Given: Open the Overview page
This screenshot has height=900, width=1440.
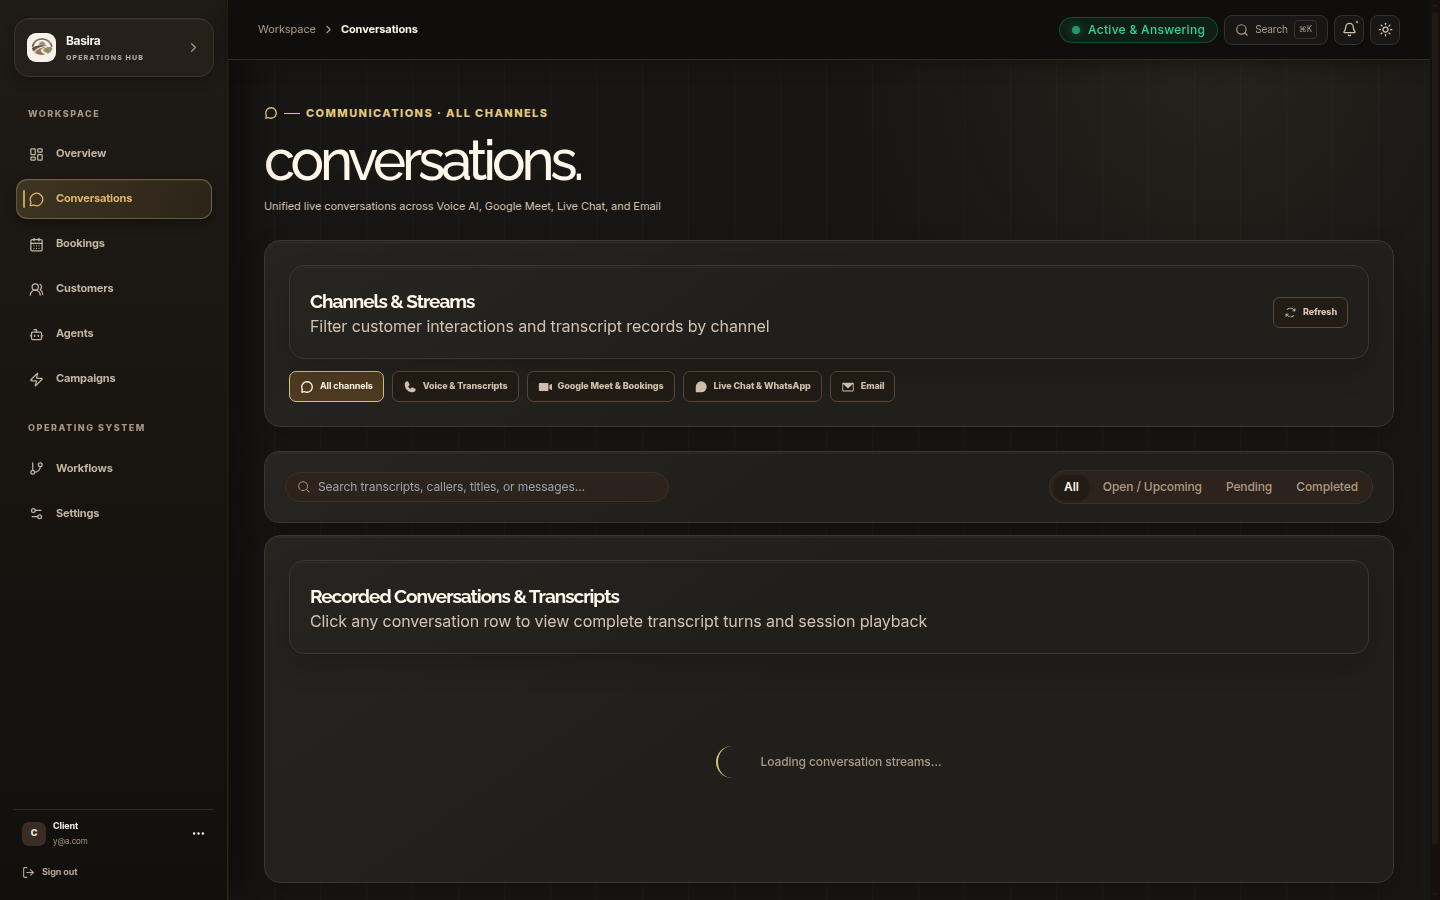Looking at the screenshot, I should (x=114, y=154).
